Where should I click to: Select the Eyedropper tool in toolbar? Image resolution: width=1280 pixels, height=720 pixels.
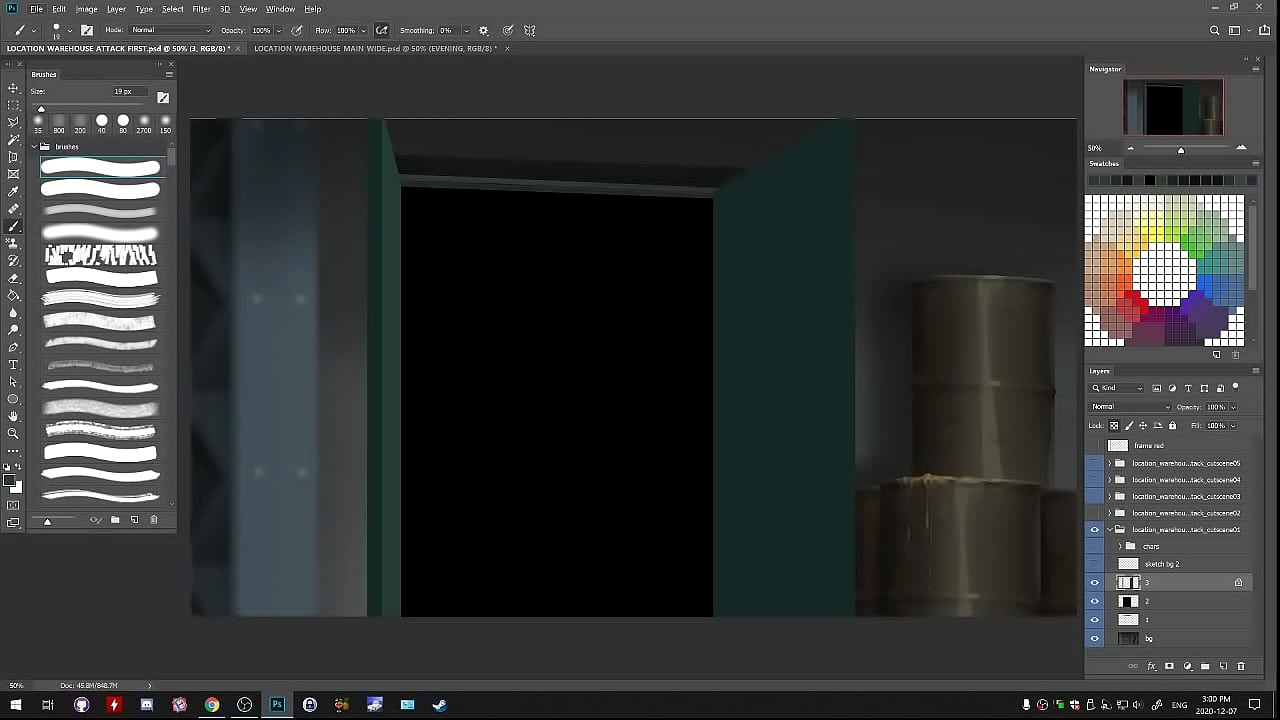point(13,192)
